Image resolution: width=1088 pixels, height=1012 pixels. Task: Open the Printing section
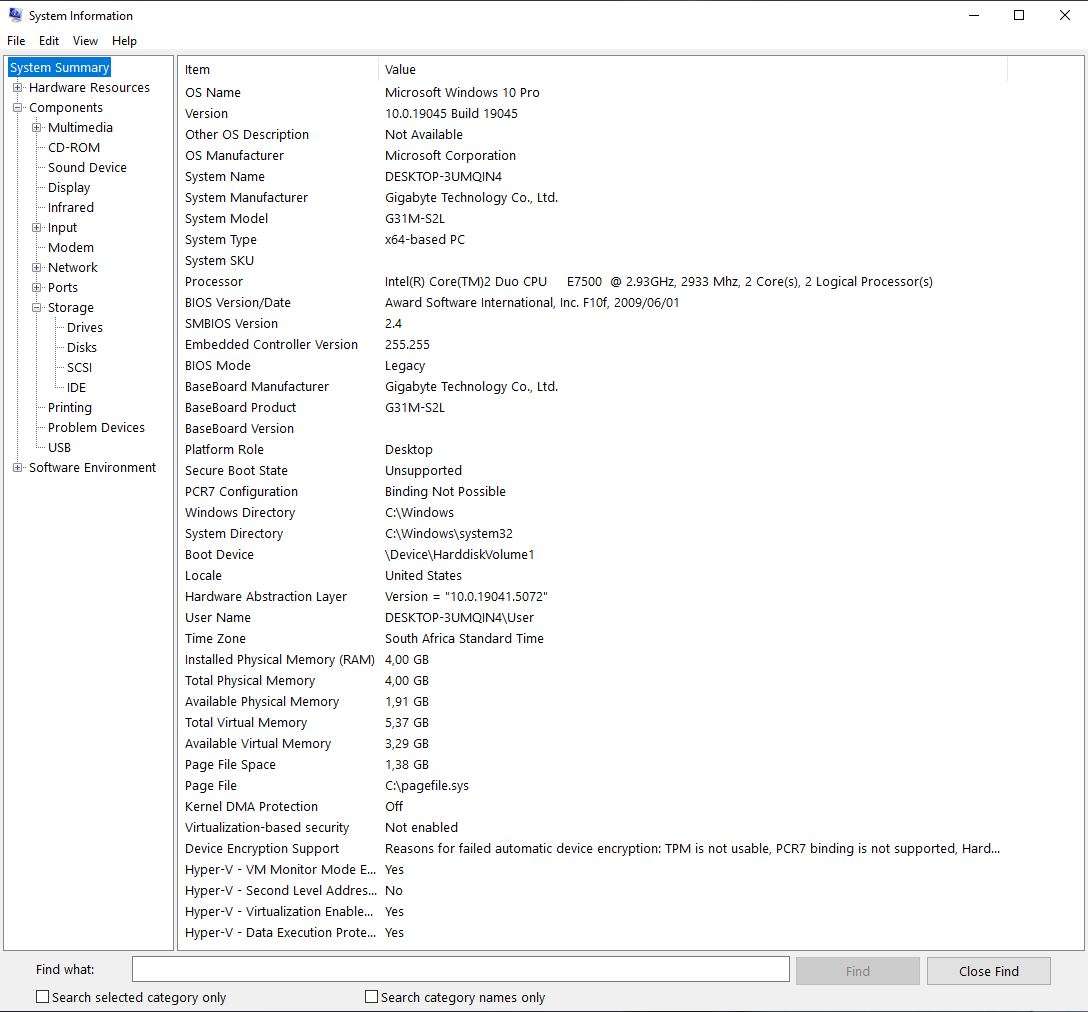69,407
